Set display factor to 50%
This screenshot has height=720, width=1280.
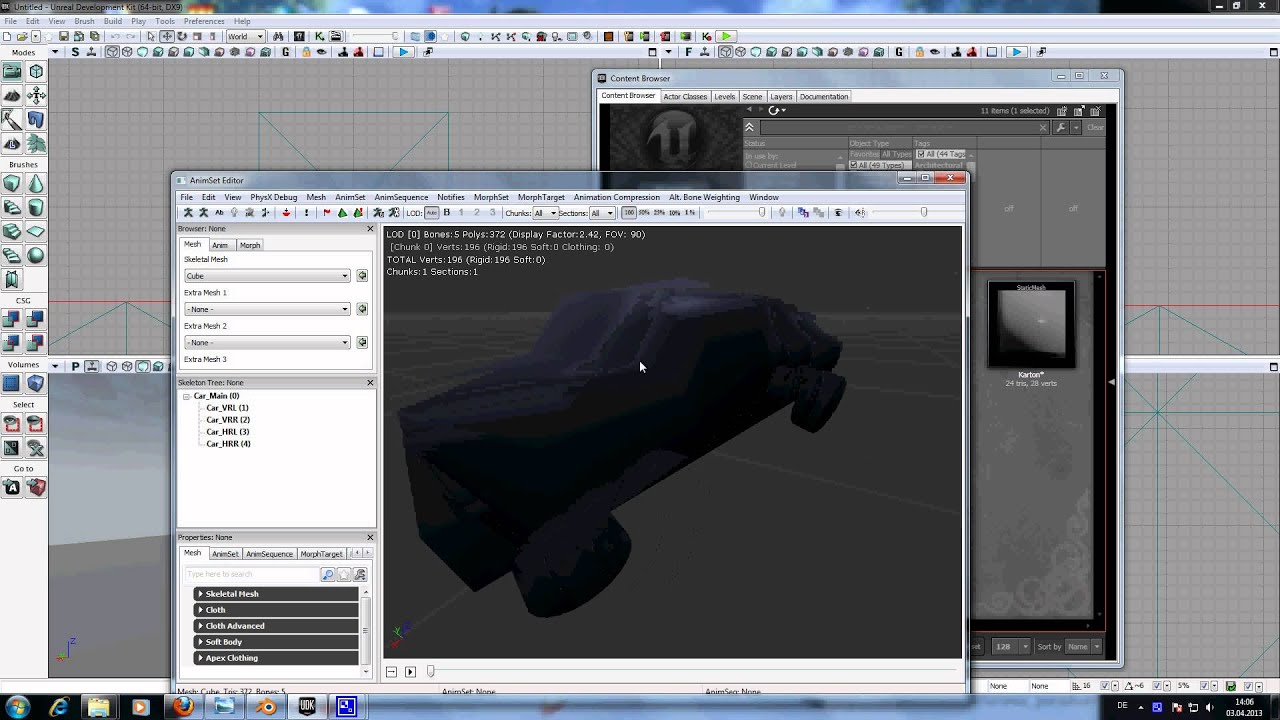(x=643, y=213)
